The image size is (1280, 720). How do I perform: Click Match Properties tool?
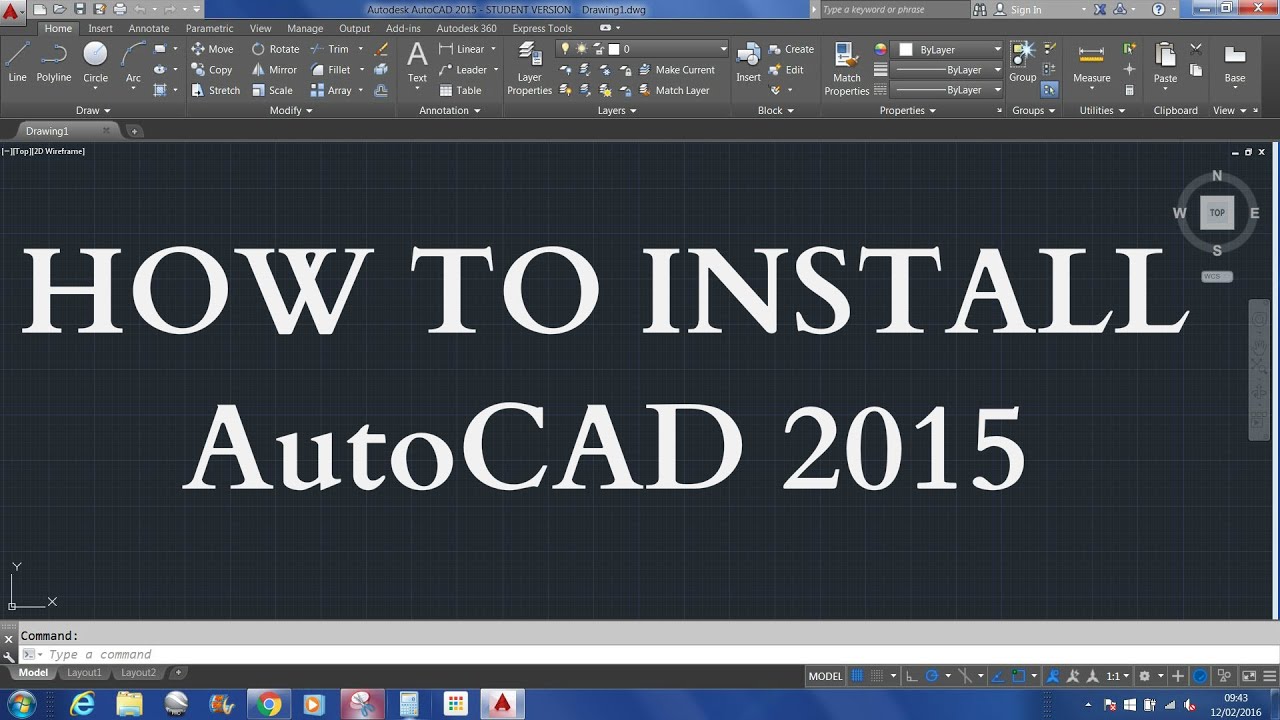pos(846,69)
